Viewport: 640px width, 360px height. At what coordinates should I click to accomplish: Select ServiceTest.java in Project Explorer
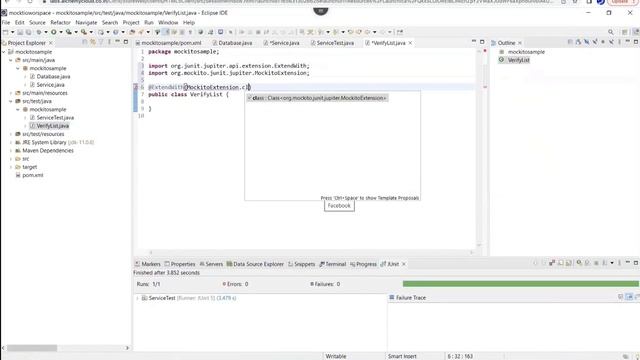pos(55,118)
